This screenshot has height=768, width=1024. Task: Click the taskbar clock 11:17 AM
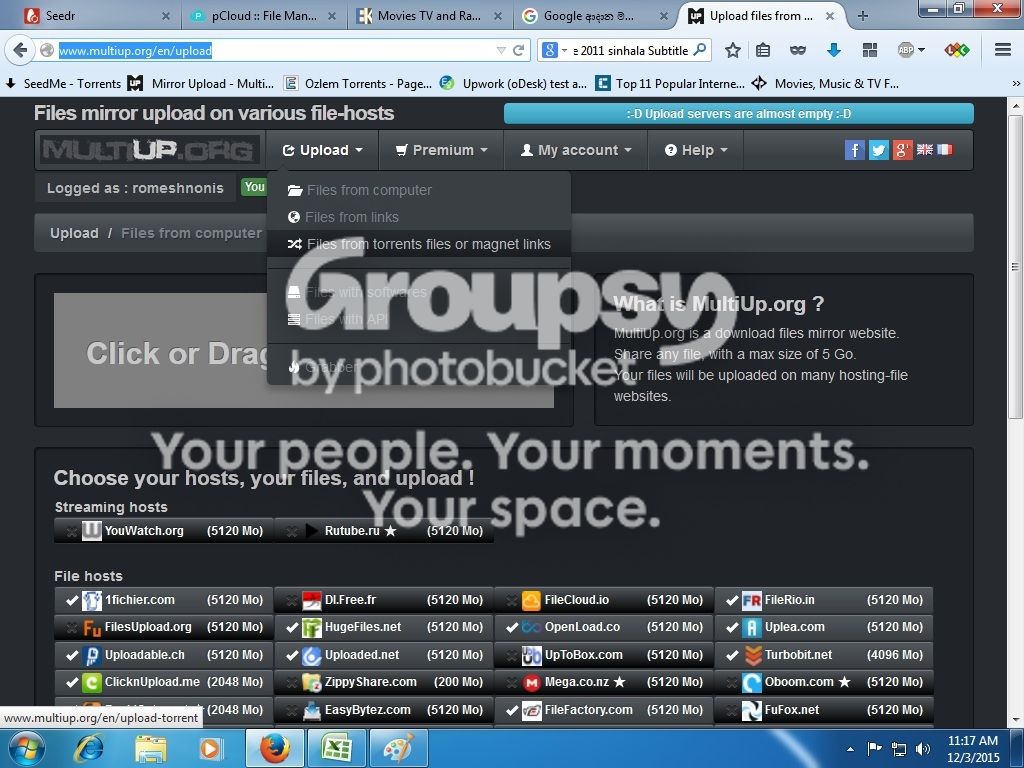[x=972, y=748]
